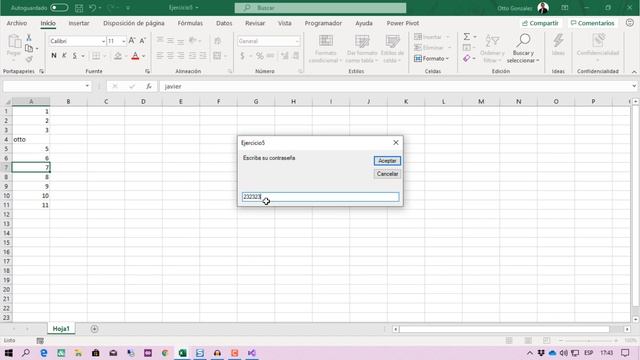
Task: Toggle bold N formatting
Action: pyautogui.click(x=54, y=56)
